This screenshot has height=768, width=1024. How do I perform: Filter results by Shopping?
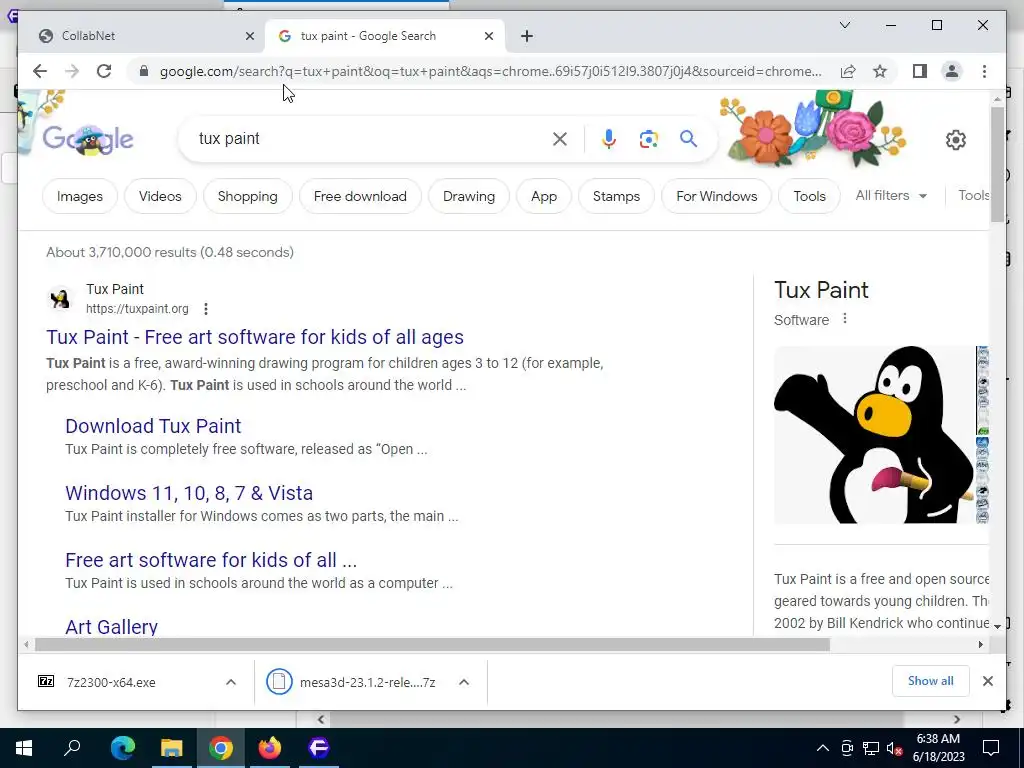click(x=248, y=196)
